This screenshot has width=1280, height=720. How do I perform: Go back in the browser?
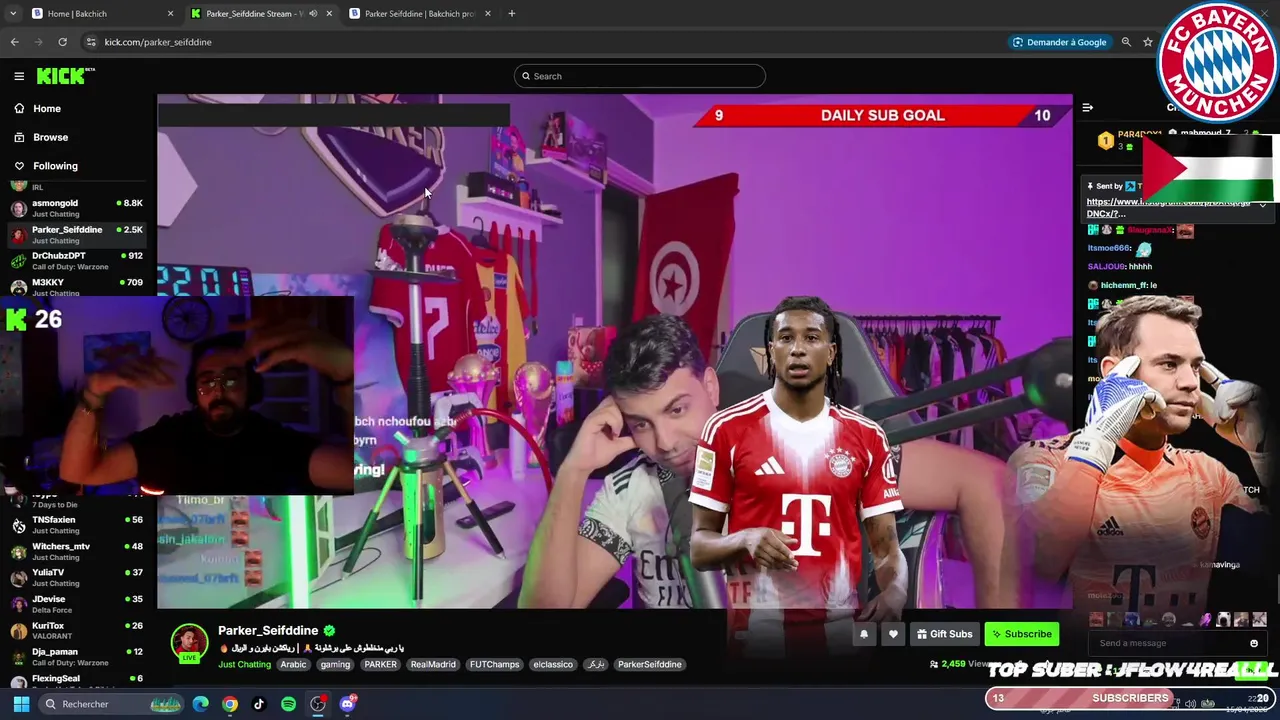[x=15, y=42]
